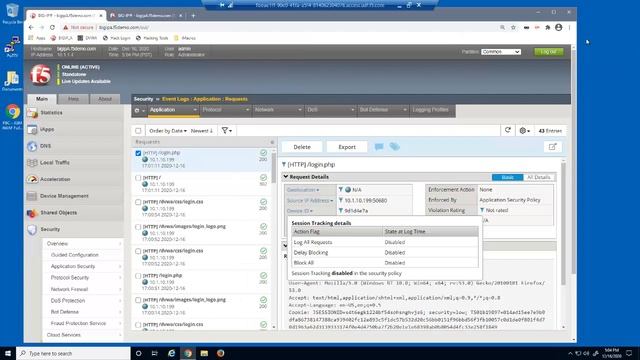640x360 pixels.
Task: Open the Partition Common dropdown
Action: pyautogui.click(x=501, y=52)
